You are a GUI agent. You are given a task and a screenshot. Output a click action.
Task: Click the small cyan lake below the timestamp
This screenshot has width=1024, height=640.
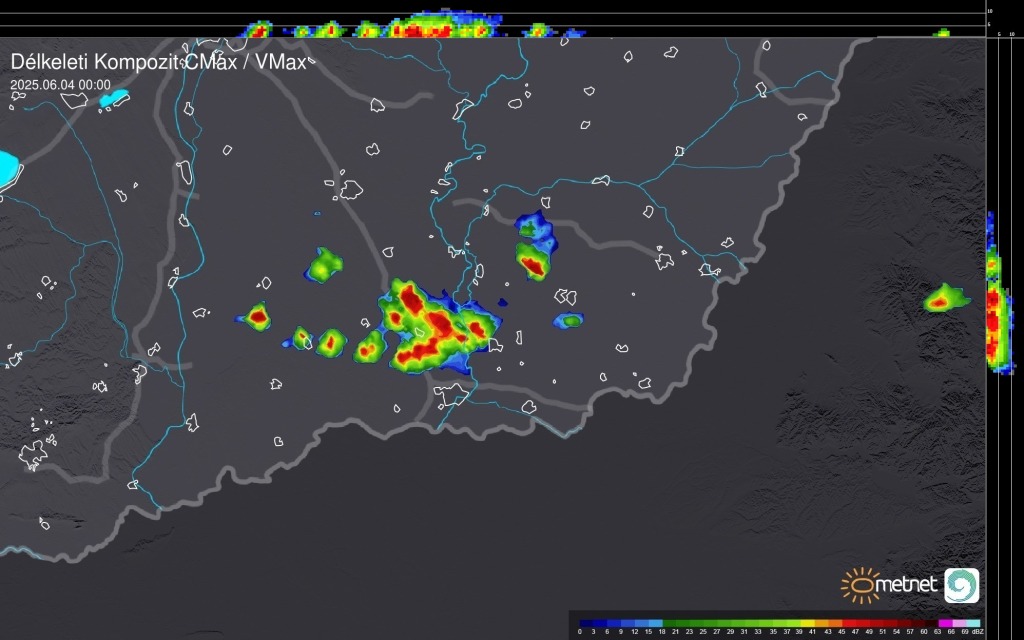(114, 99)
